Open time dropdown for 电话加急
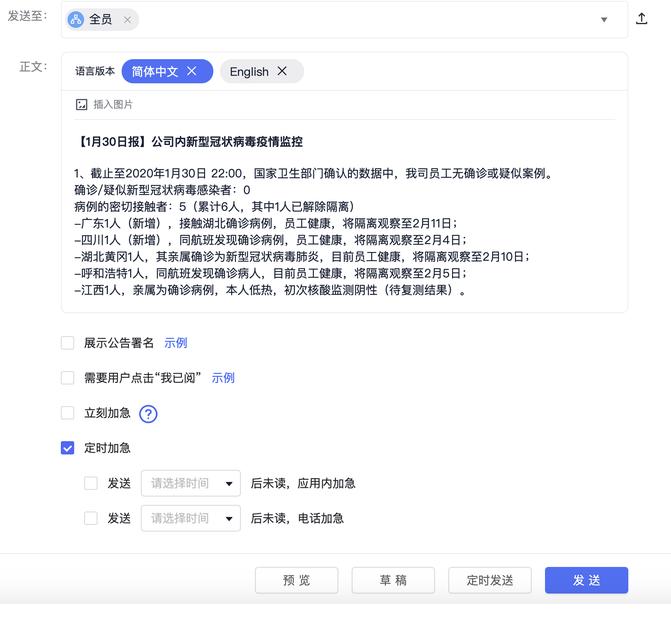 (191, 518)
